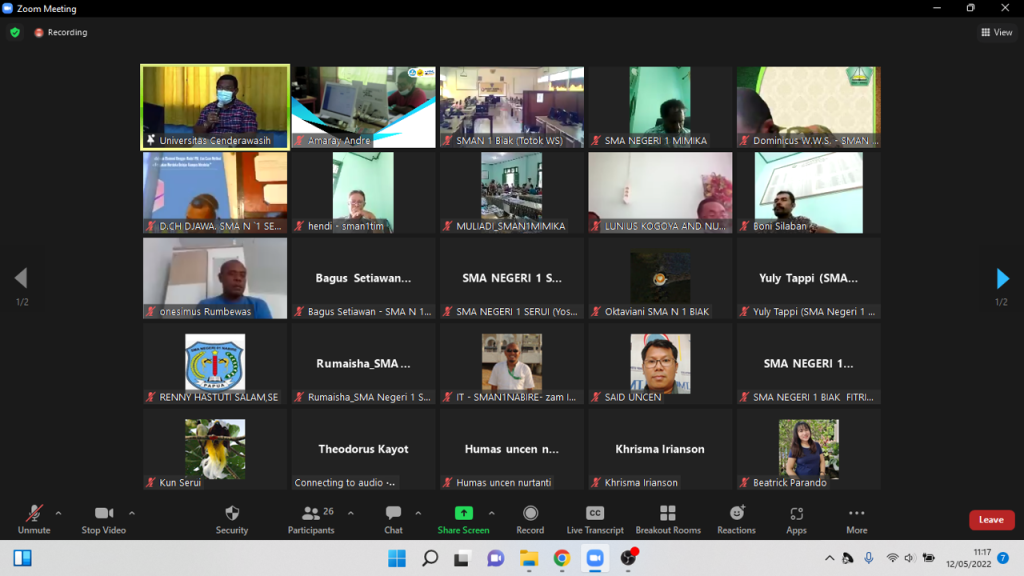Start Share Screen
Screen dimensions: 1024x576
coord(463,519)
